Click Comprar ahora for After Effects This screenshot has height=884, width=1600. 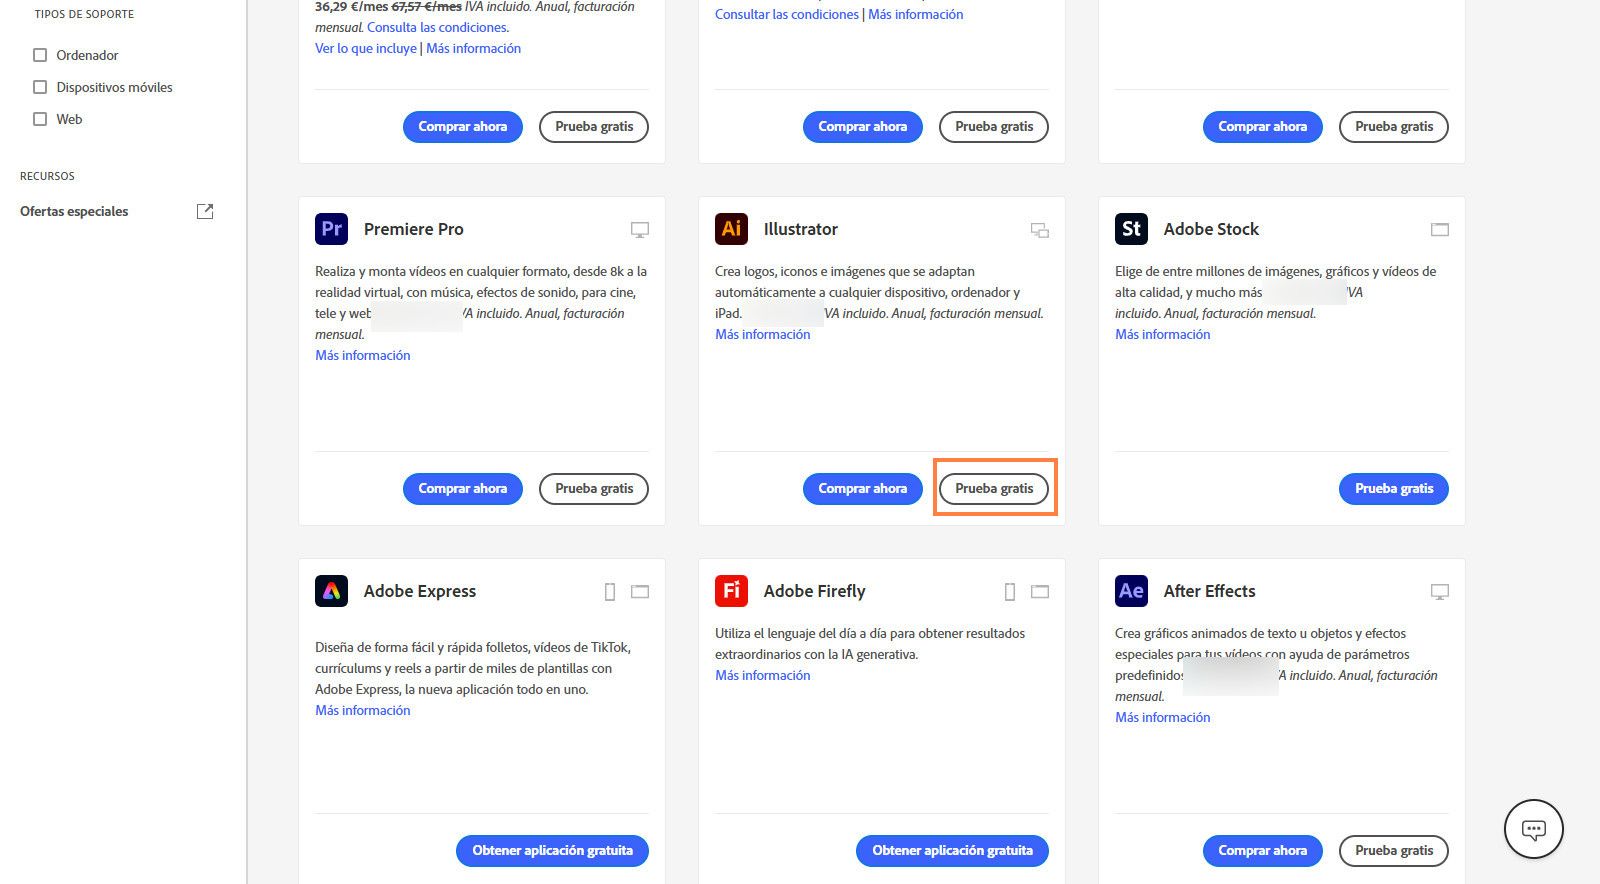pos(1263,851)
